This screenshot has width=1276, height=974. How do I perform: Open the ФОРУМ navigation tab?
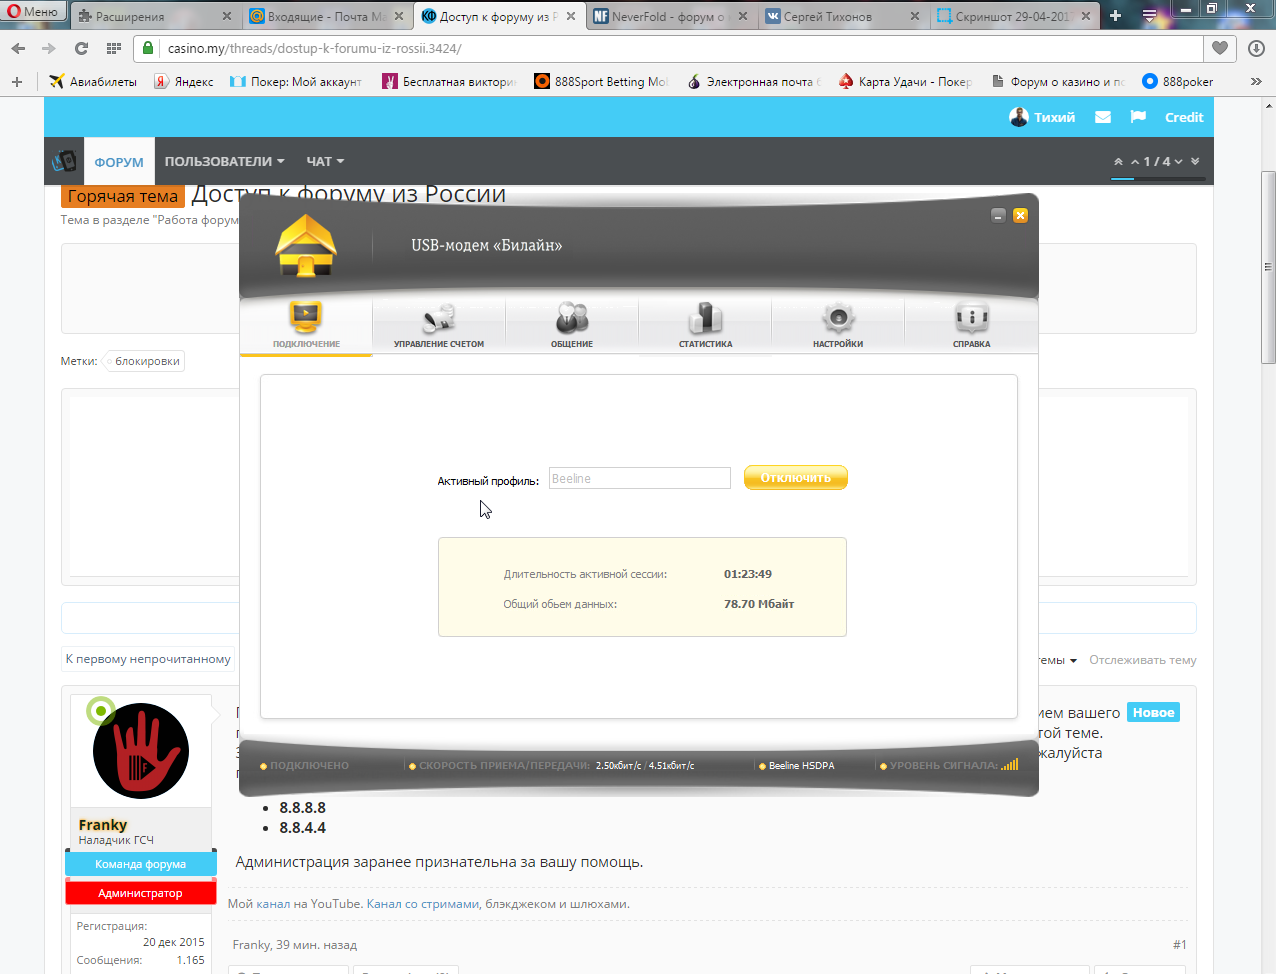click(x=119, y=161)
